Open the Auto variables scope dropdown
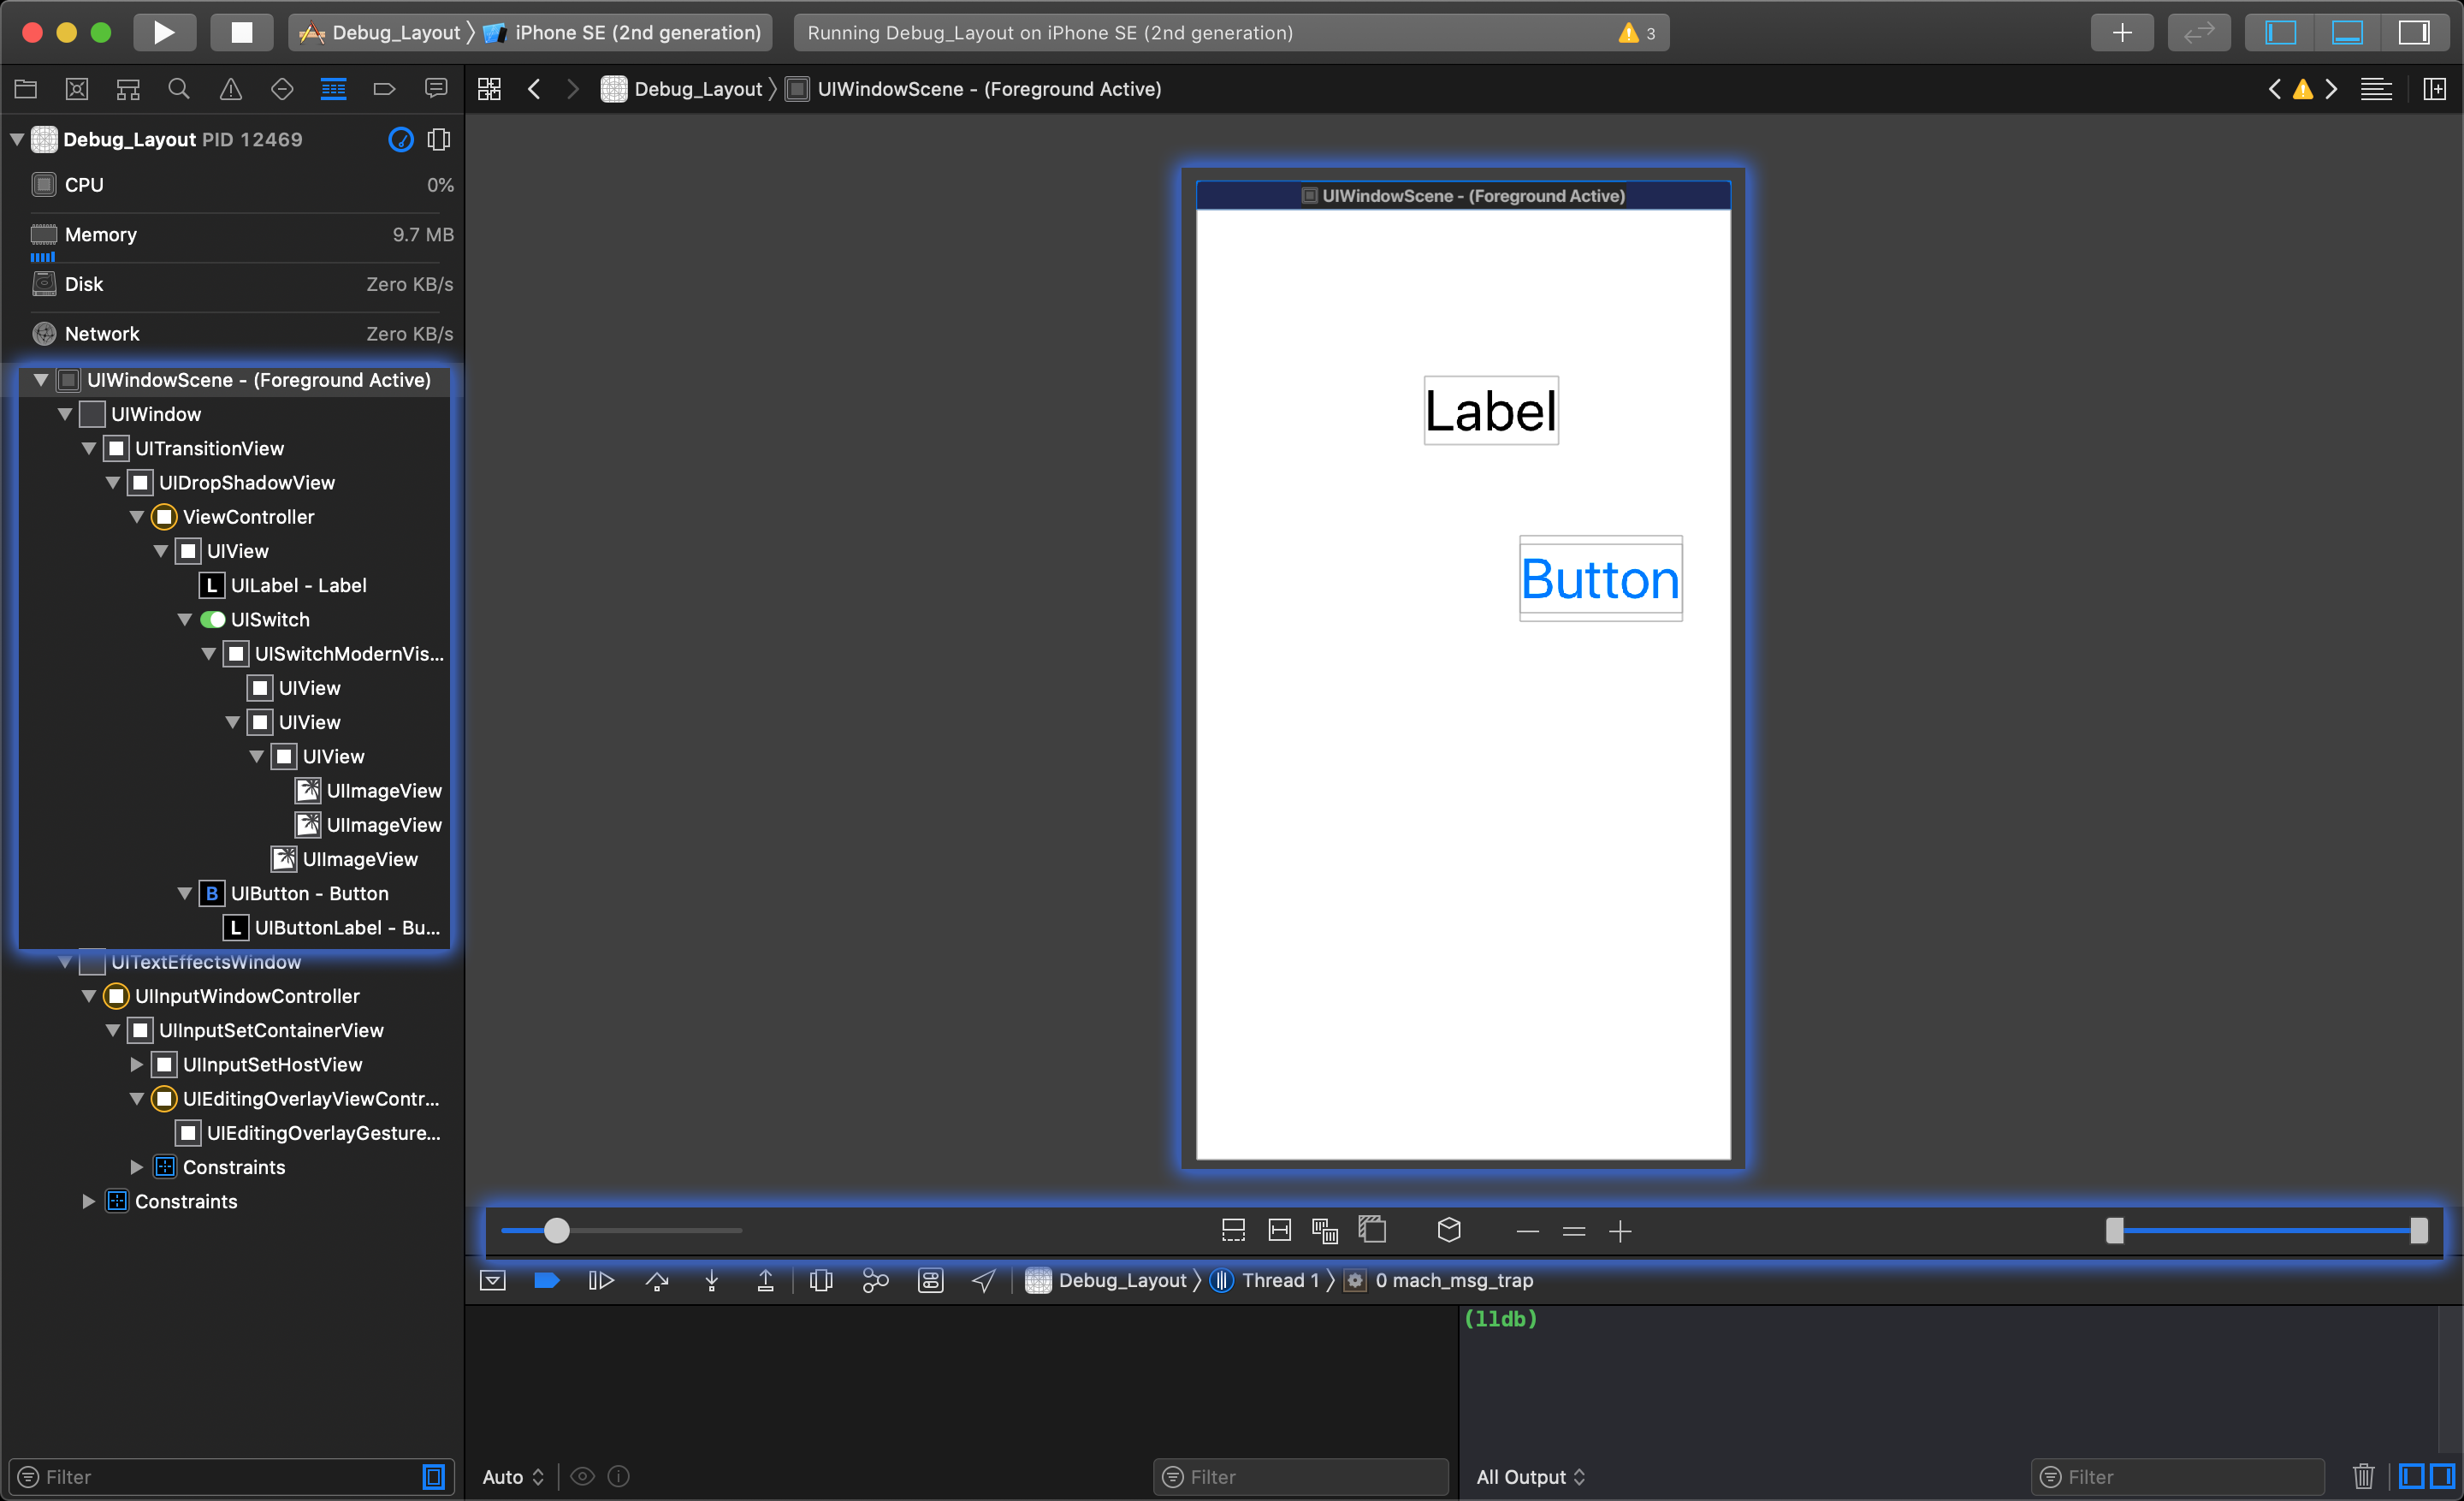The height and width of the screenshot is (1501, 2464). 514,1477
